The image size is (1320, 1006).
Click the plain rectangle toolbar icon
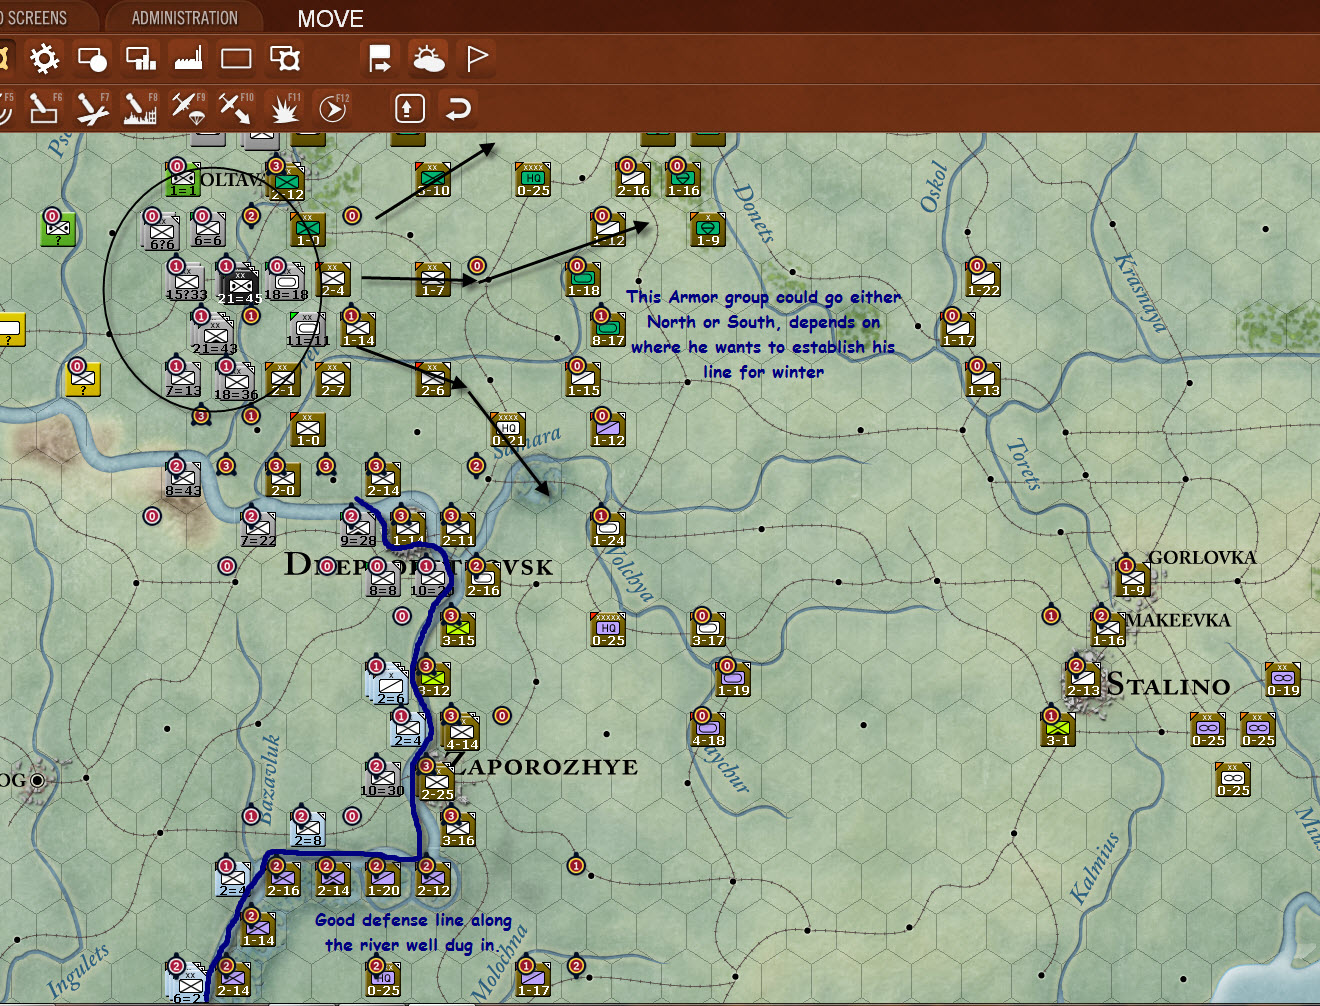coord(236,59)
